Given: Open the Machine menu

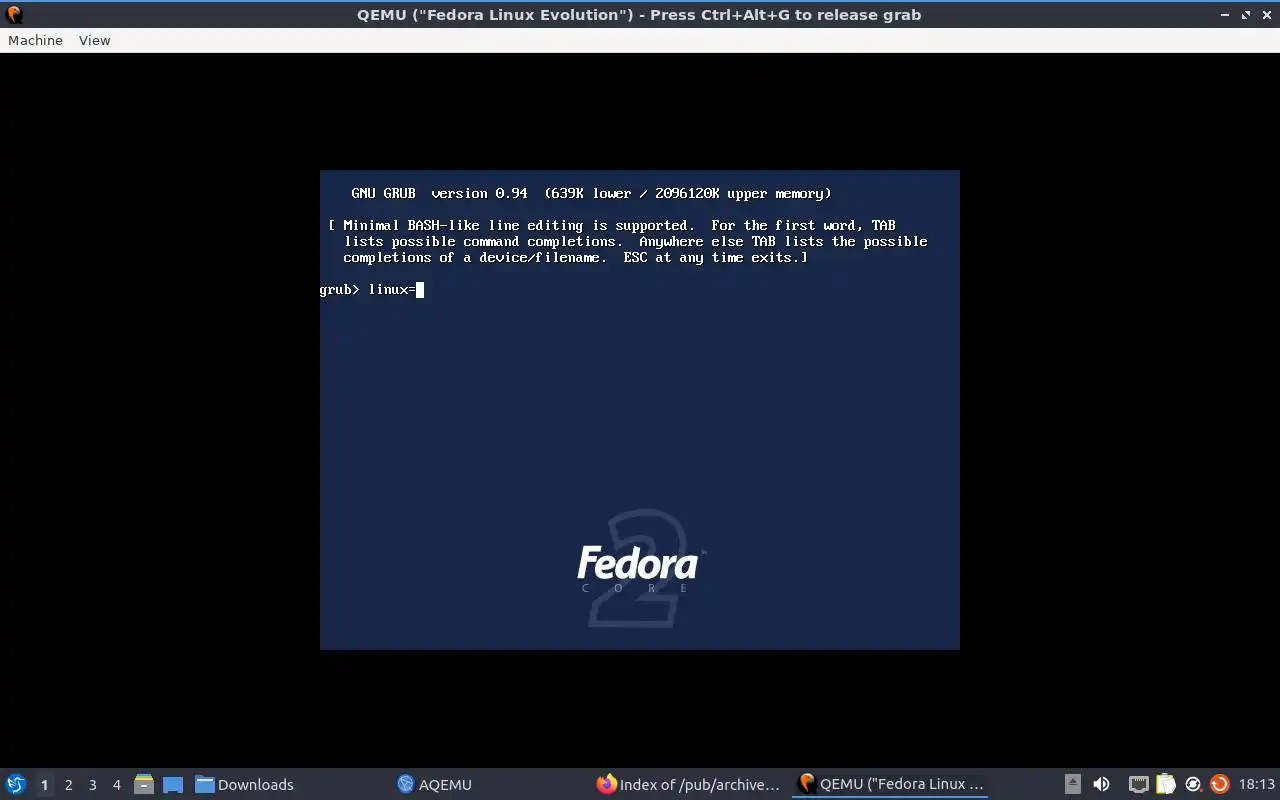Looking at the screenshot, I should tap(35, 40).
